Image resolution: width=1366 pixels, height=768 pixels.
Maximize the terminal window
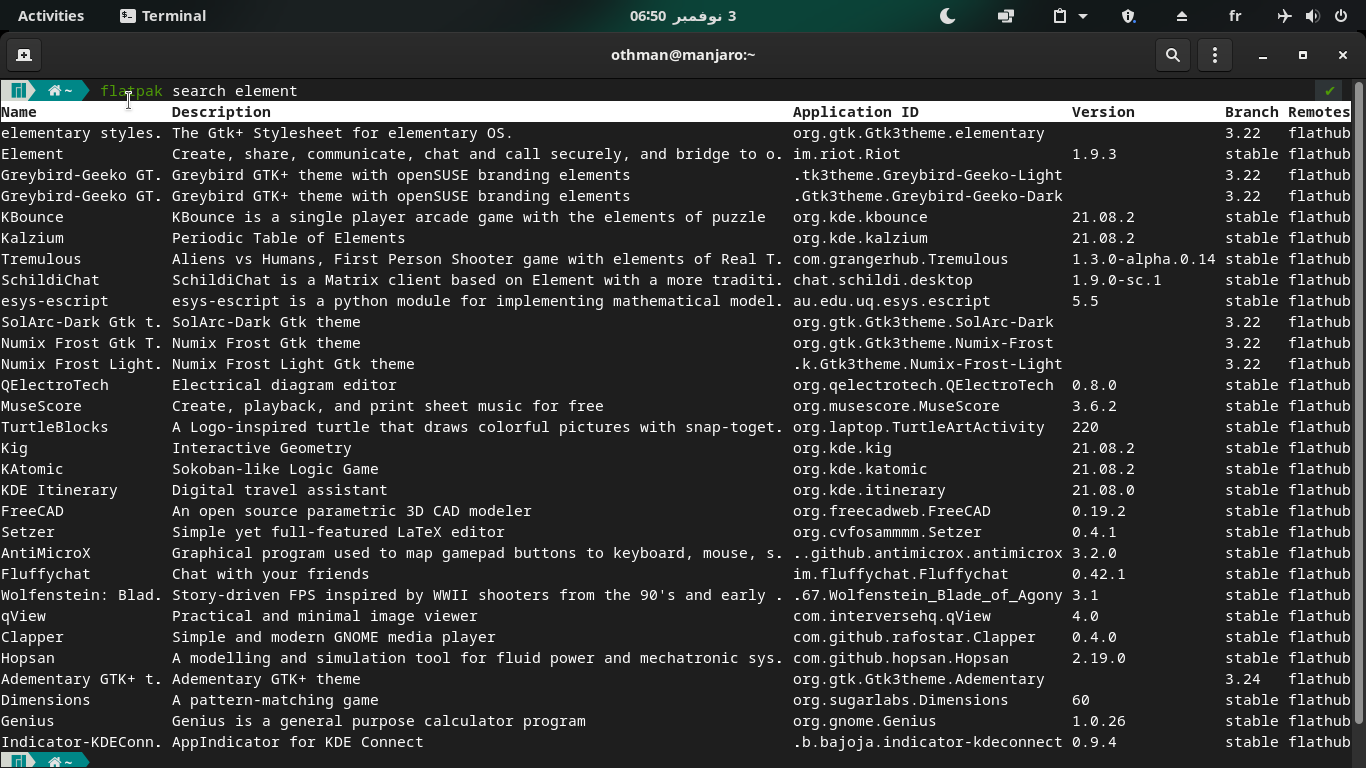pos(1303,55)
